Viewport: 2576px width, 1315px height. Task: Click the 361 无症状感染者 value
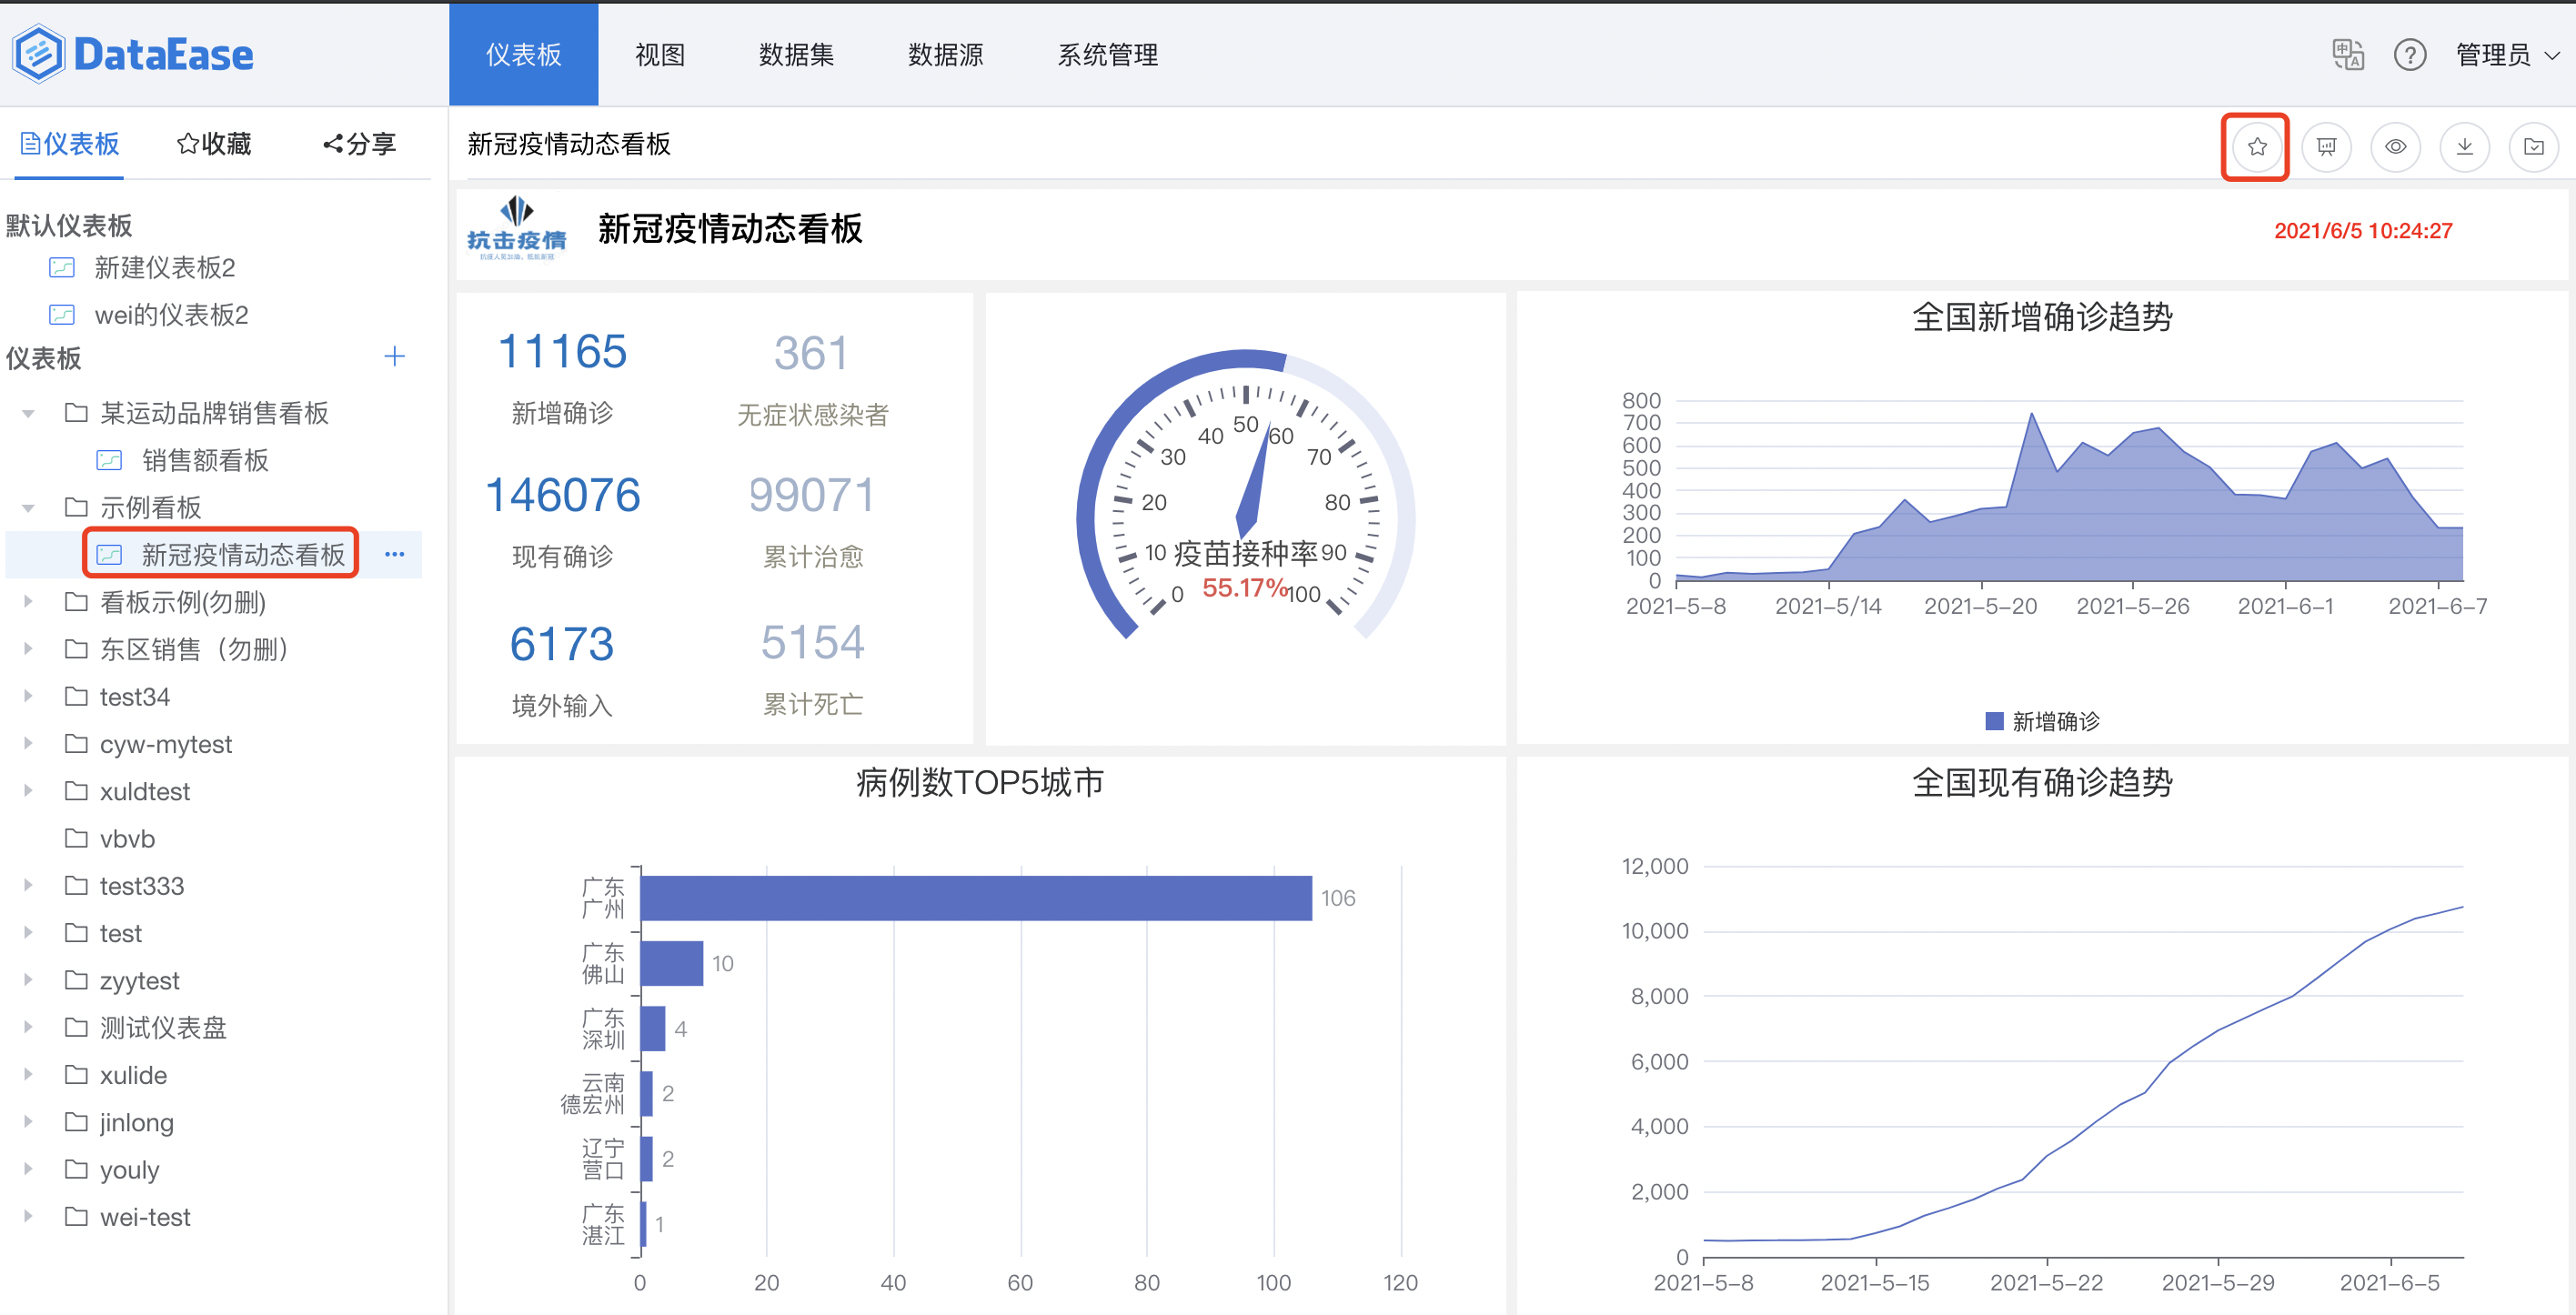point(811,353)
